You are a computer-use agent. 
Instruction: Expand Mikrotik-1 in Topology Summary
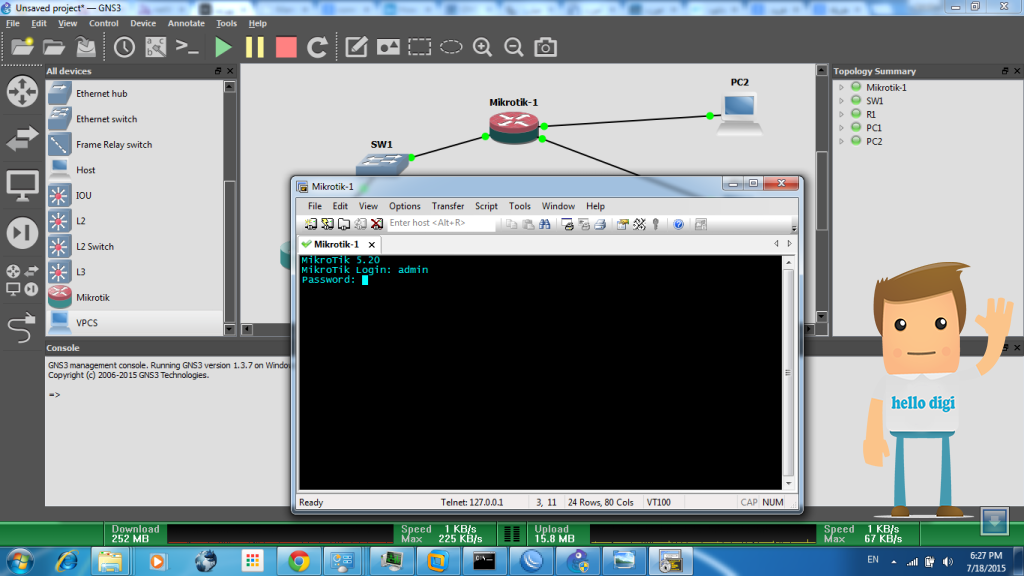coord(841,87)
